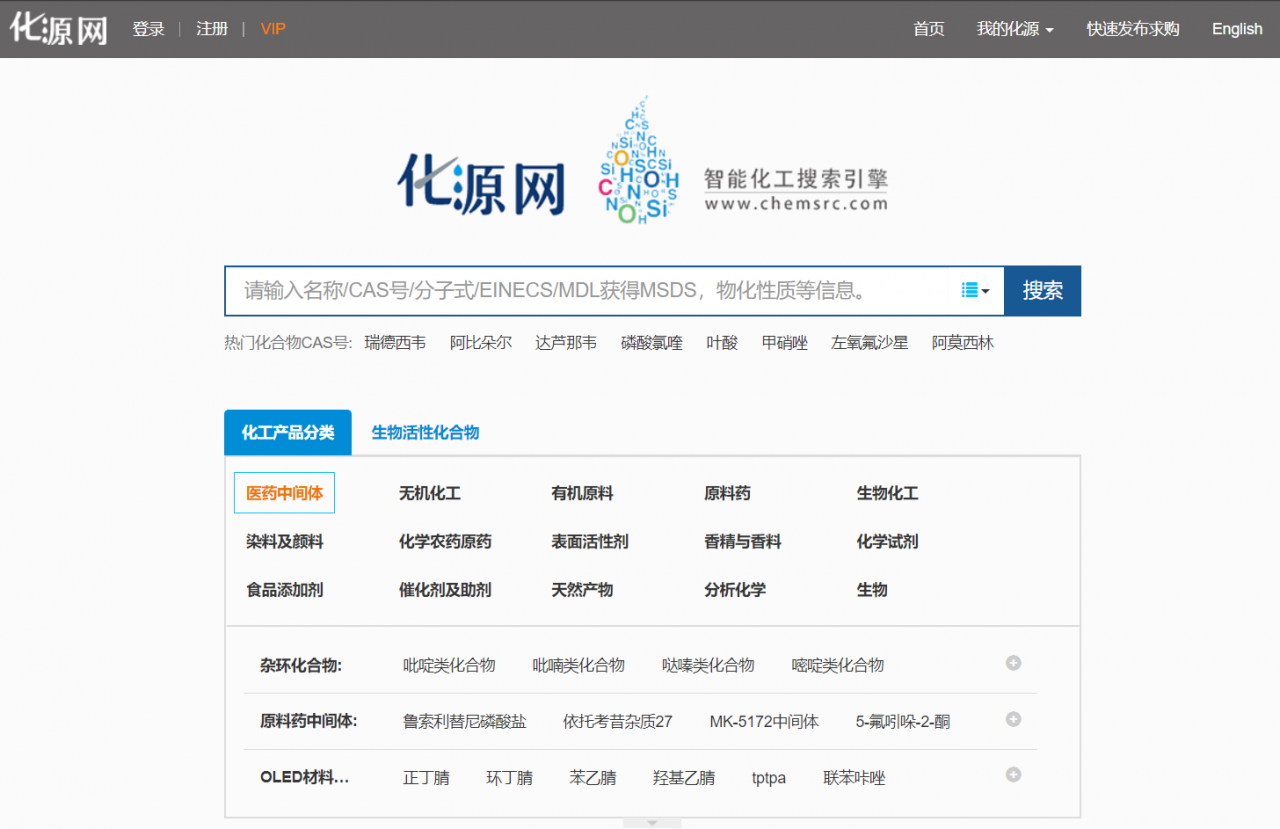Expand the OLED材料 row plus icon
Image resolution: width=1280 pixels, height=829 pixels.
[x=1013, y=775]
